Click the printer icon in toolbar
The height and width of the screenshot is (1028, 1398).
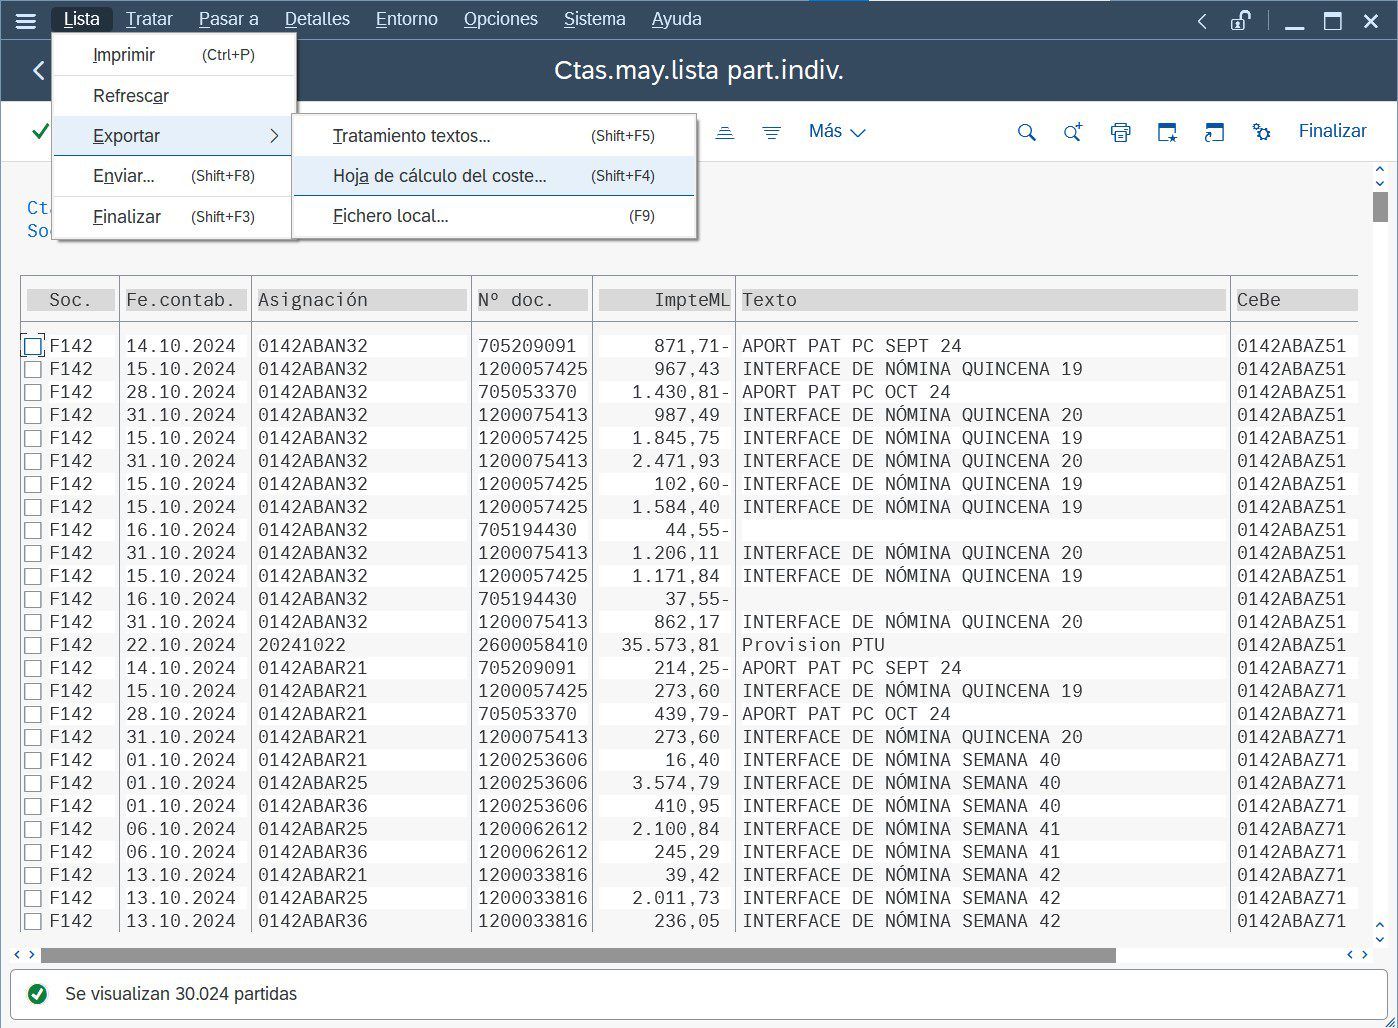(1120, 132)
